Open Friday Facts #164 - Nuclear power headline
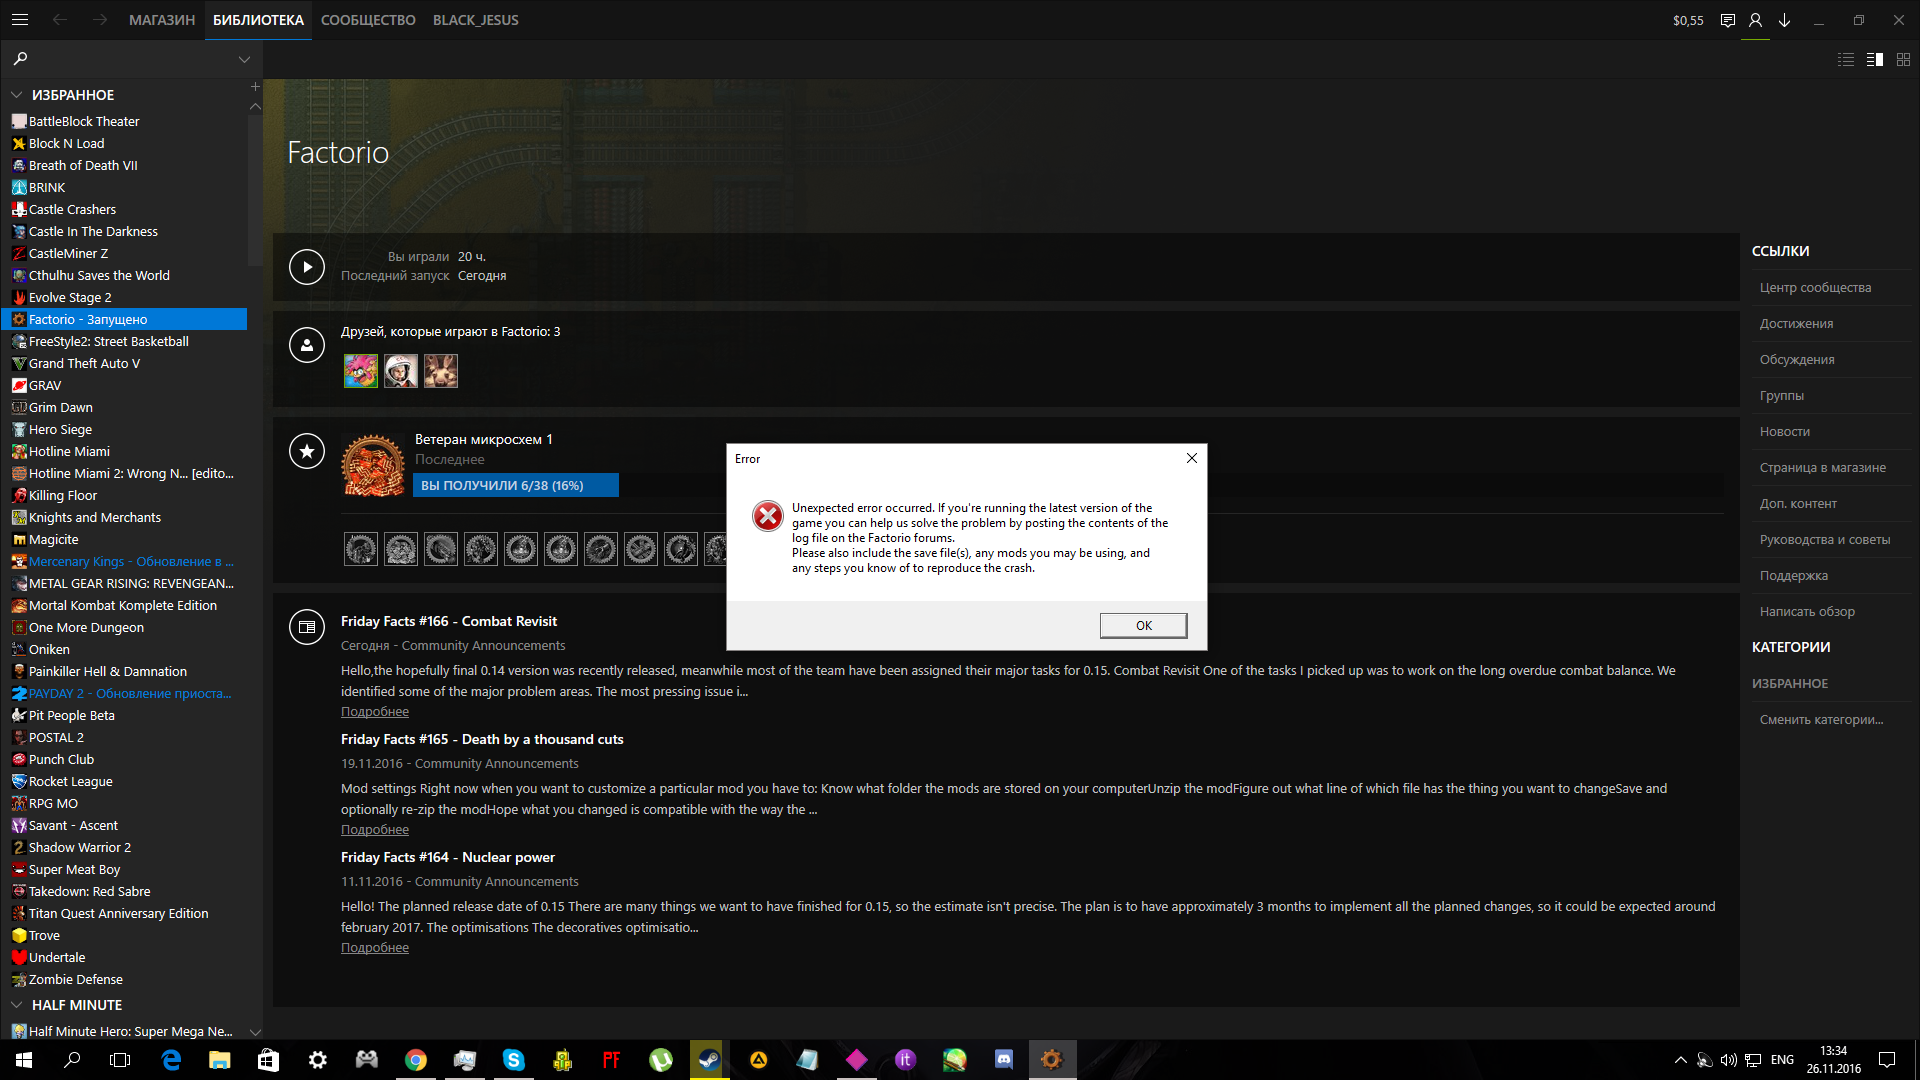 tap(448, 857)
